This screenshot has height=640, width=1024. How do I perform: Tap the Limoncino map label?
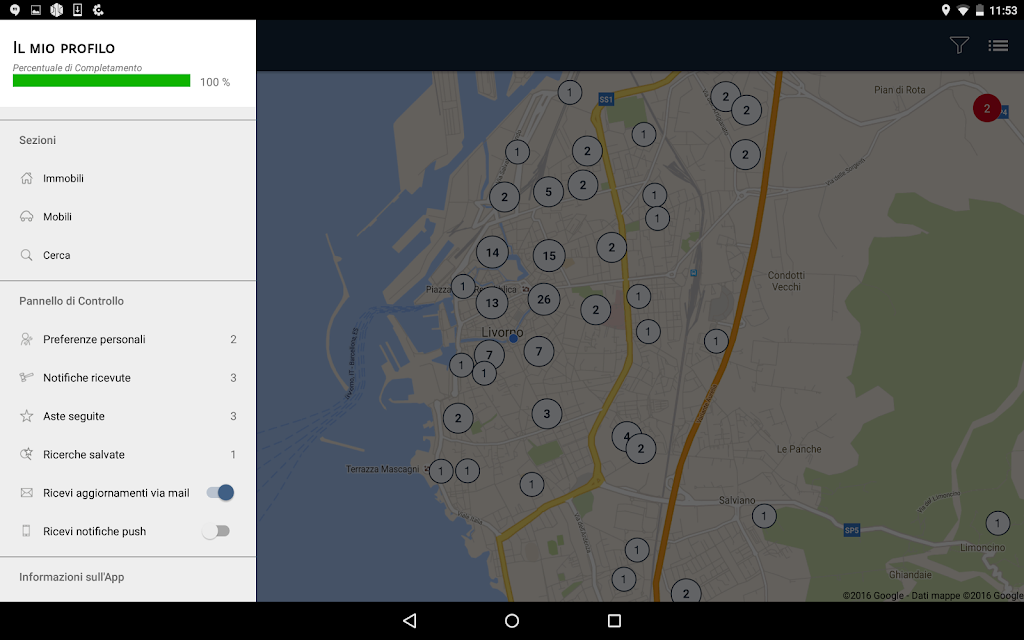982,547
